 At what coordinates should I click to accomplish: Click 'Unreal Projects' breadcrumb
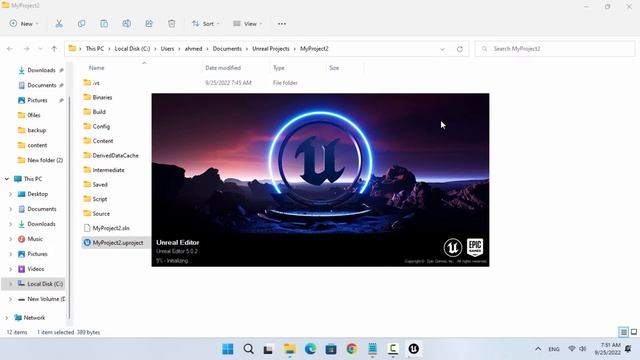coord(271,49)
